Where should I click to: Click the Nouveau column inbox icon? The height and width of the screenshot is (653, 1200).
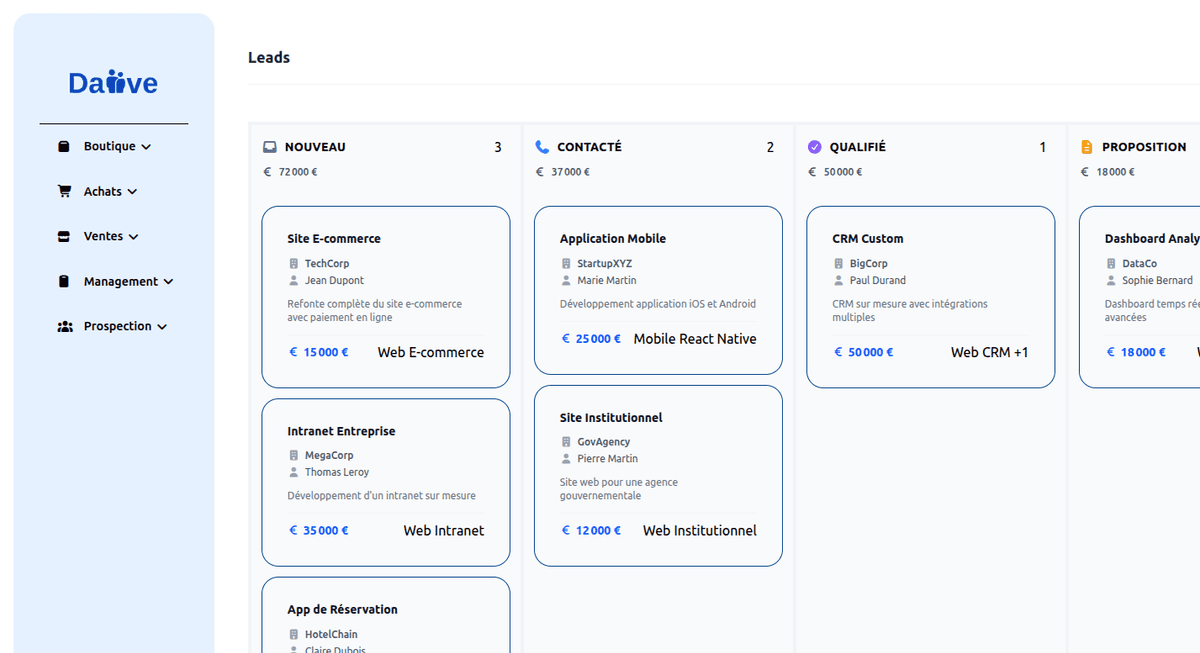(x=270, y=147)
